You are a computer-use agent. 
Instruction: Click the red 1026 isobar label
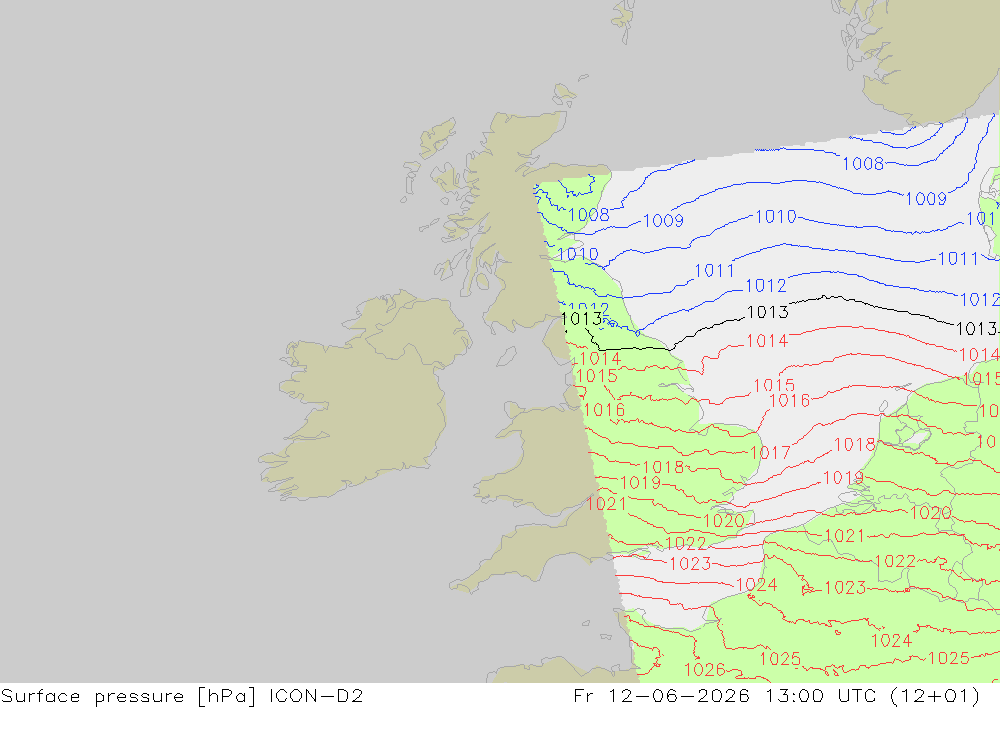pyautogui.click(x=705, y=669)
